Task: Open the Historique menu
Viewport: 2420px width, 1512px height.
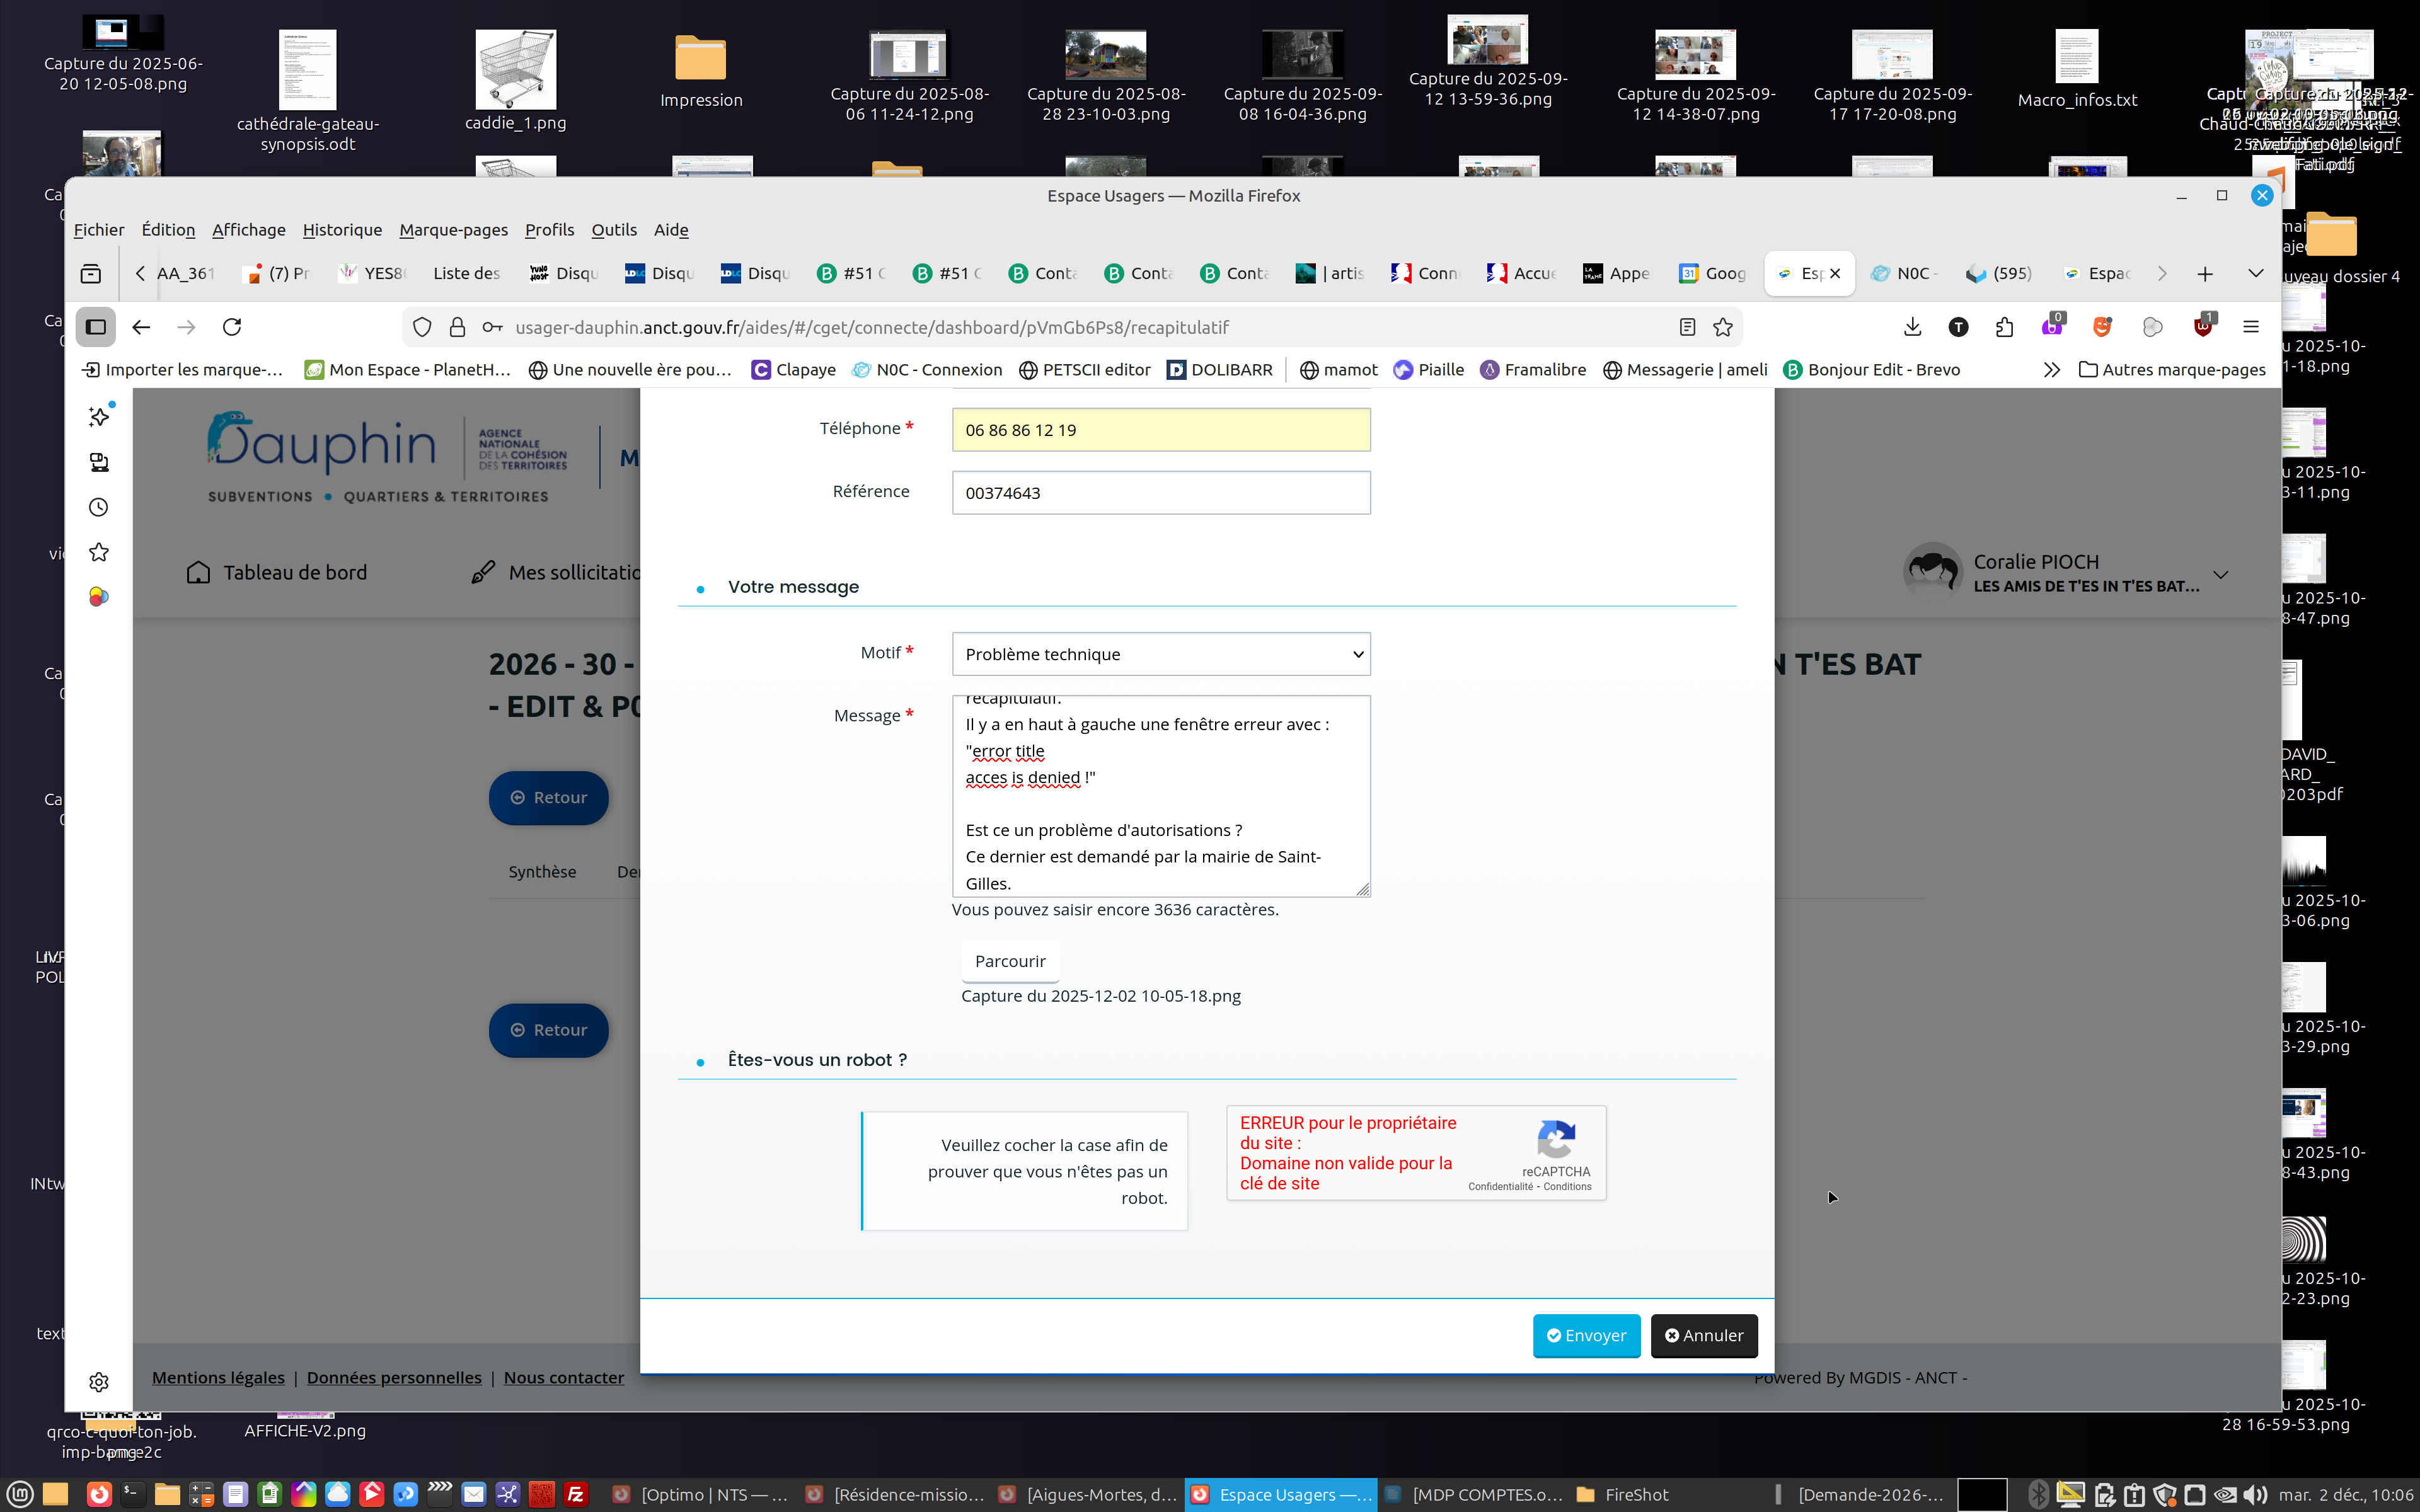Action: click(x=342, y=230)
